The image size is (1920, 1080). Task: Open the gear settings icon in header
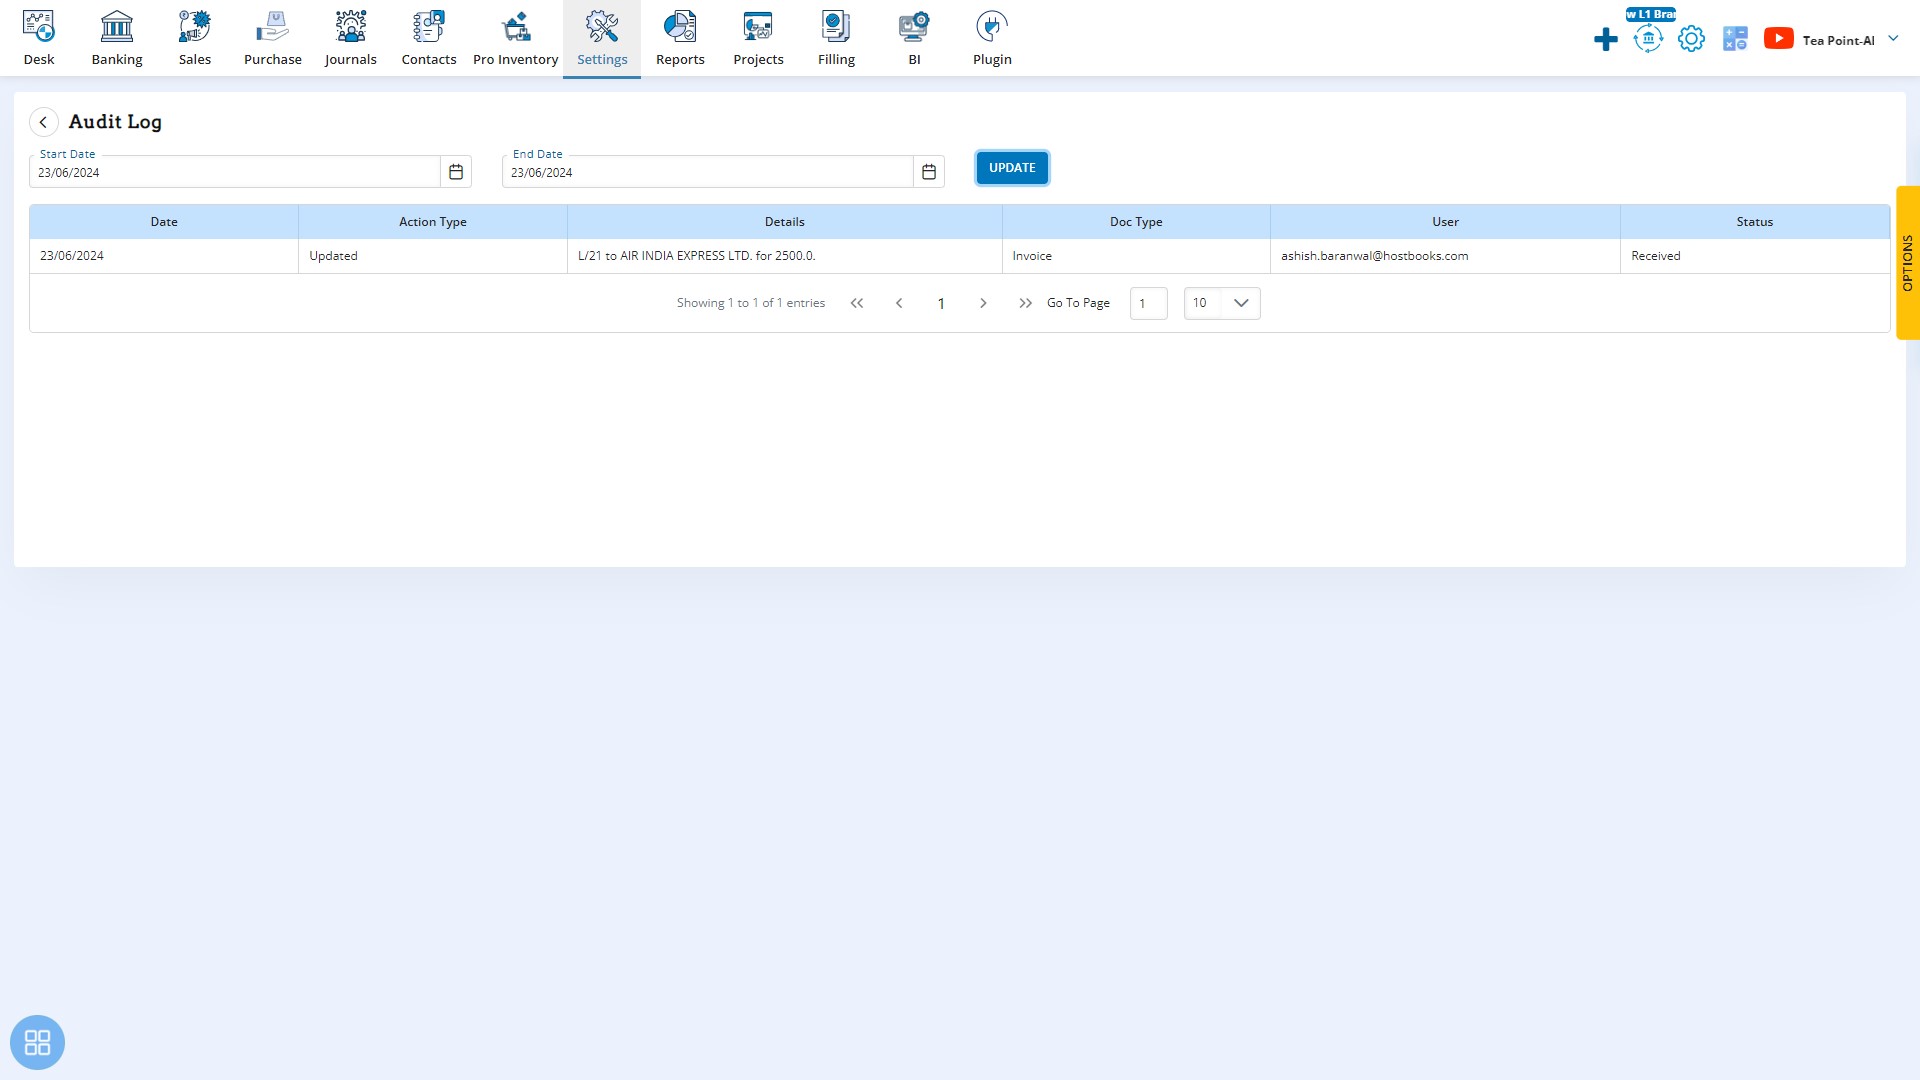click(x=1691, y=39)
